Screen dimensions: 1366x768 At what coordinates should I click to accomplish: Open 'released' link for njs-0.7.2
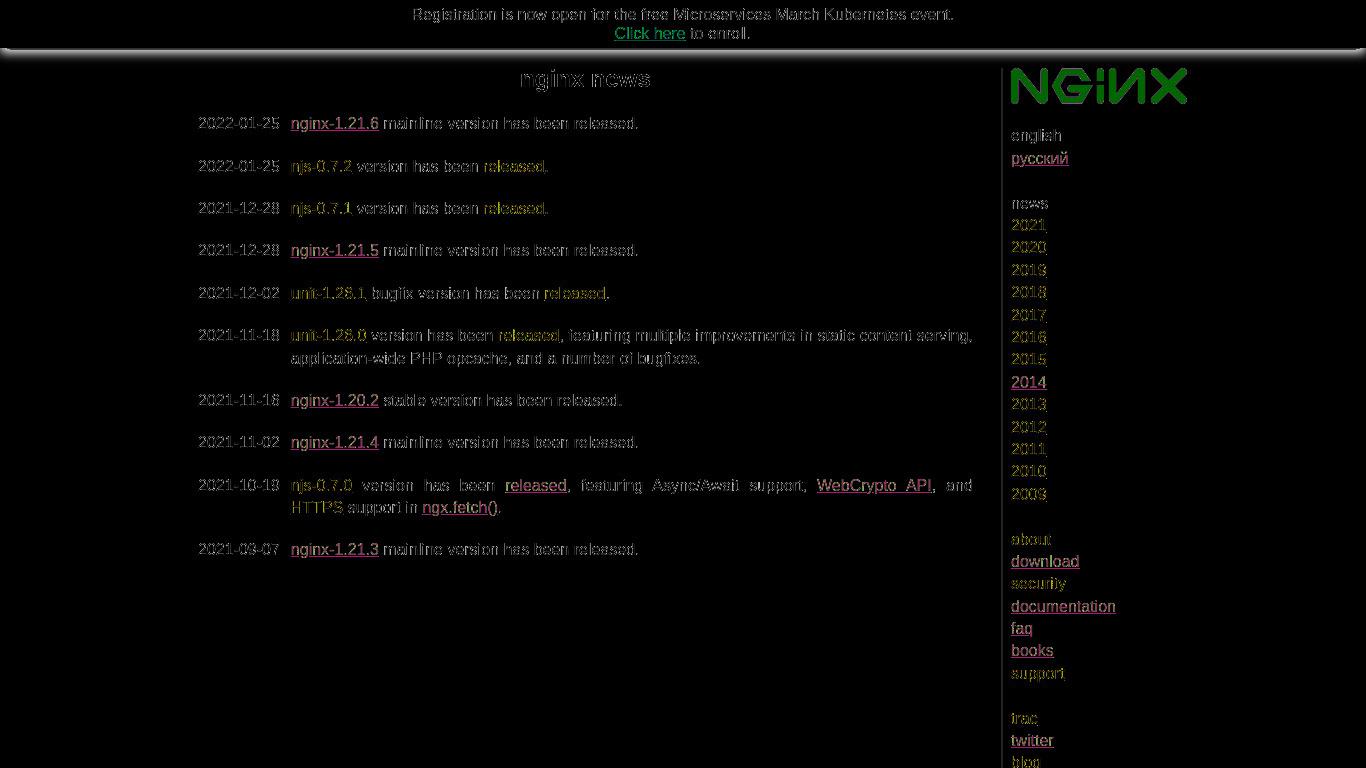click(x=514, y=167)
